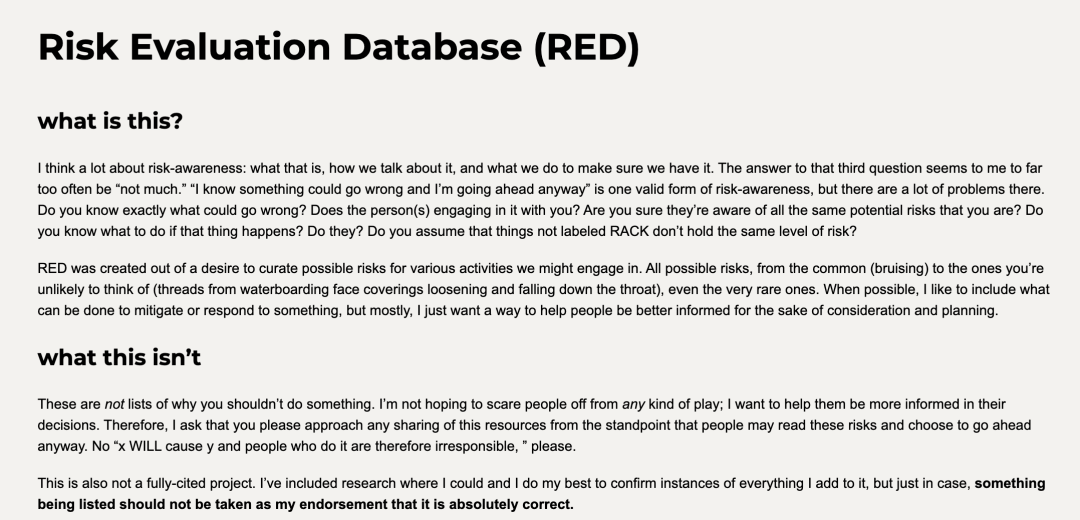Click the italic word "any" before "kind of play"
This screenshot has height=520, width=1080.
point(632,404)
